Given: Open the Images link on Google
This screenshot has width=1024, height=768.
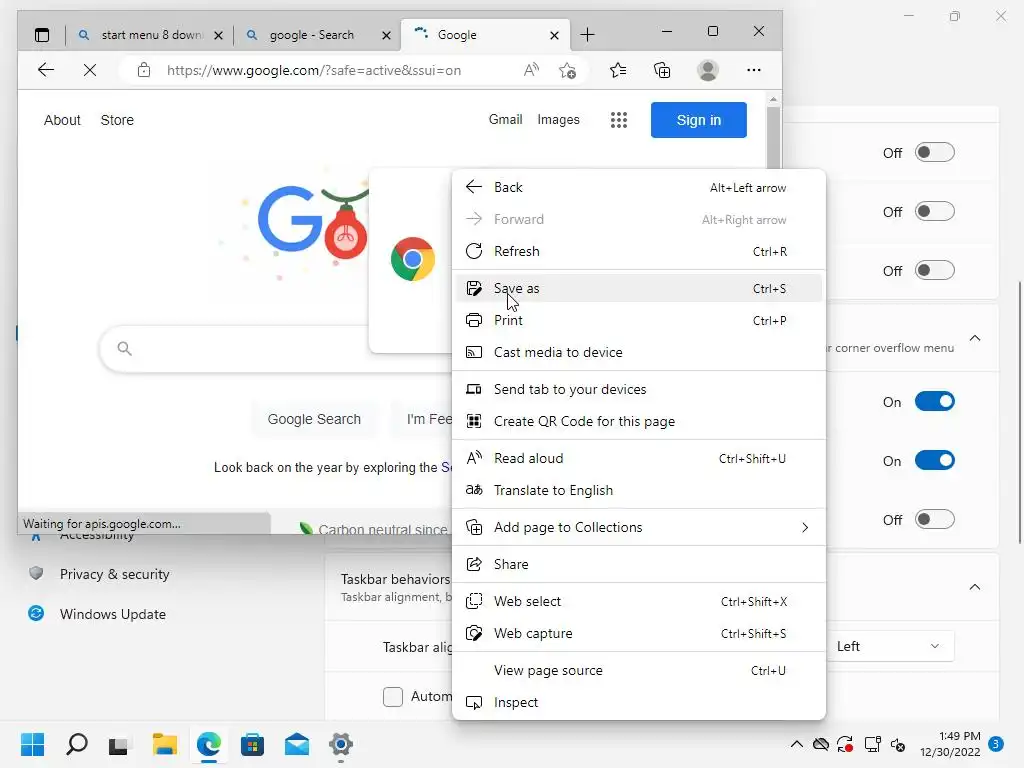Looking at the screenshot, I should click(558, 120).
